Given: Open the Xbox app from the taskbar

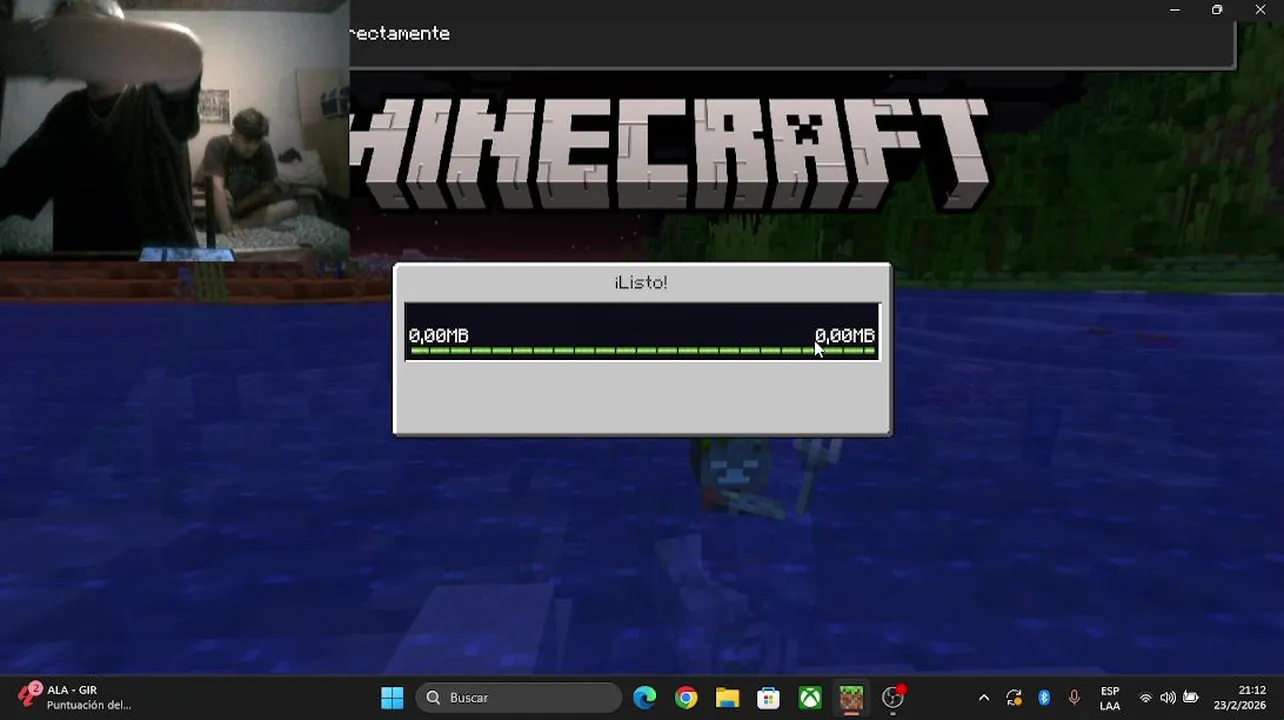Looking at the screenshot, I should pos(810,697).
